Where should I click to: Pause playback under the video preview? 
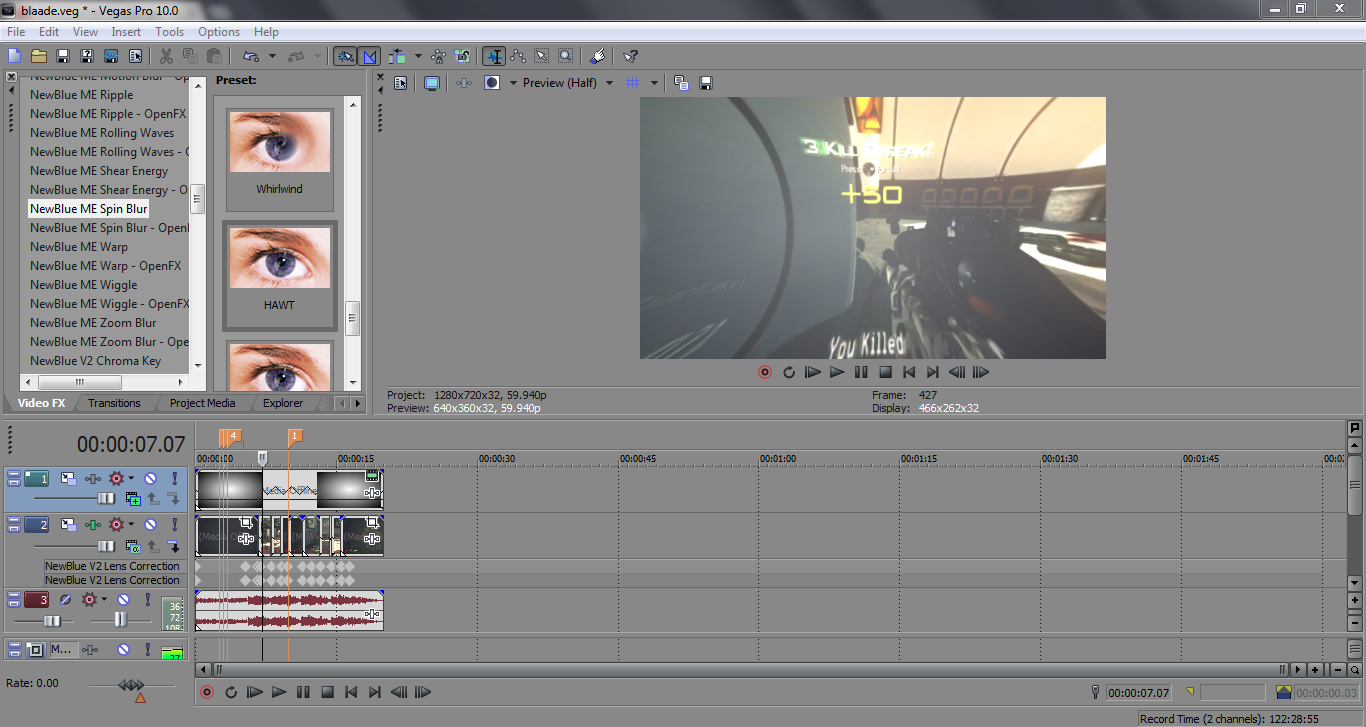coord(861,372)
